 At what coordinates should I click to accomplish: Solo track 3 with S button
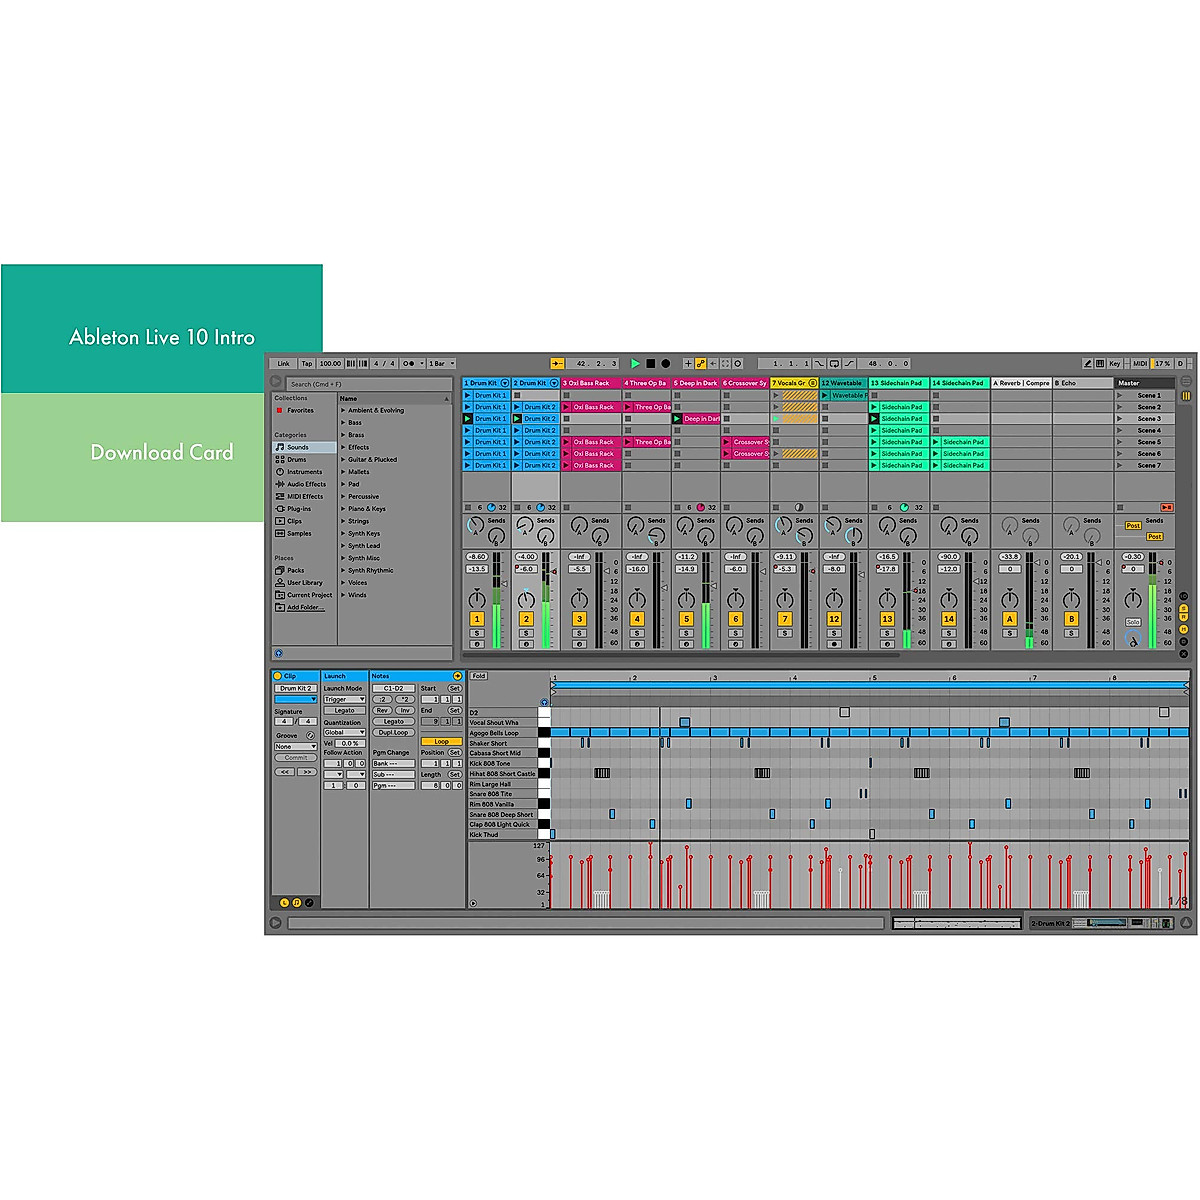579,633
